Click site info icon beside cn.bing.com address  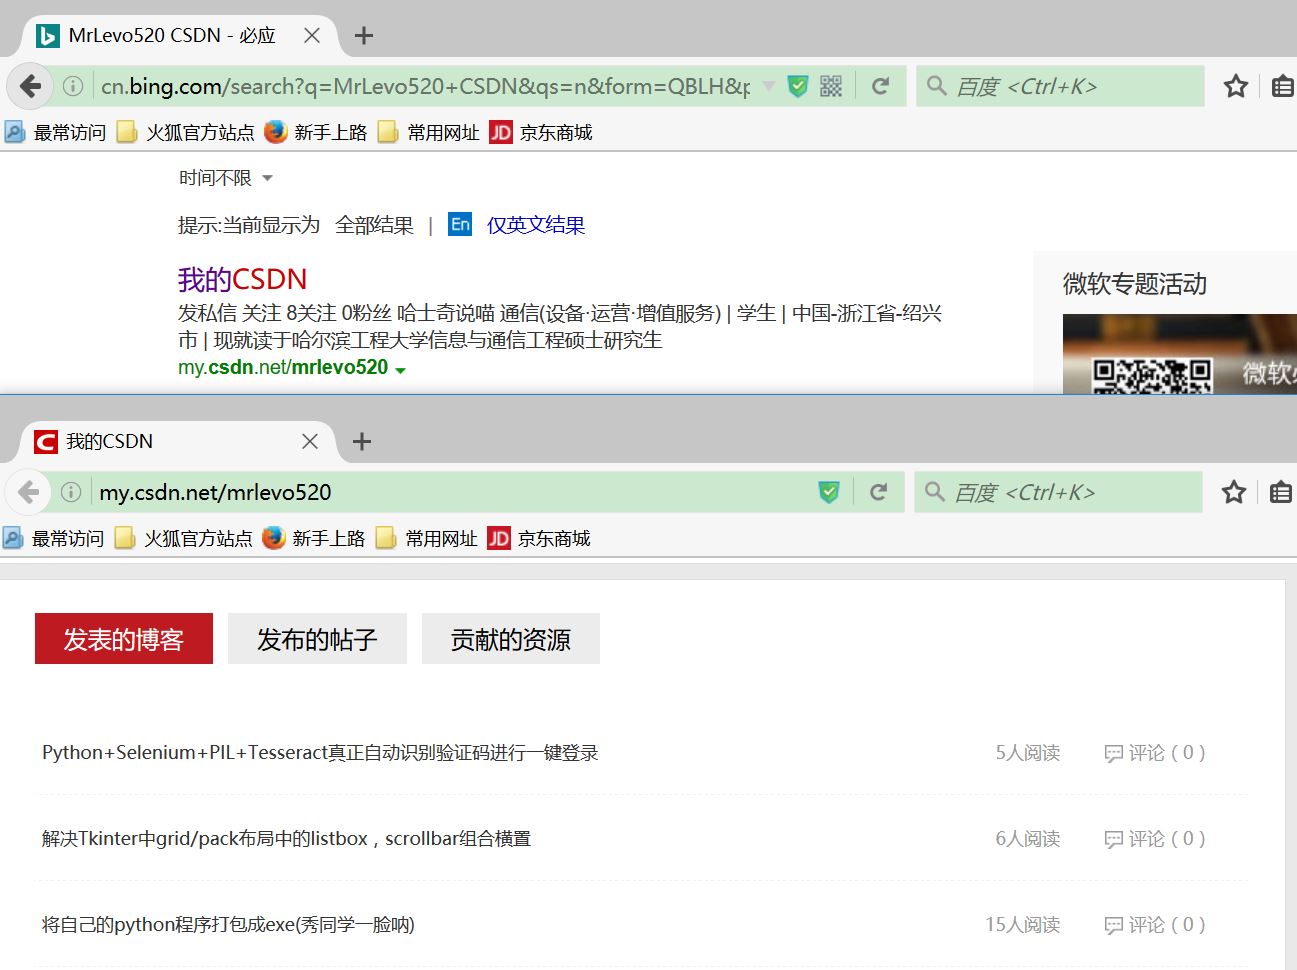pyautogui.click(x=73, y=86)
